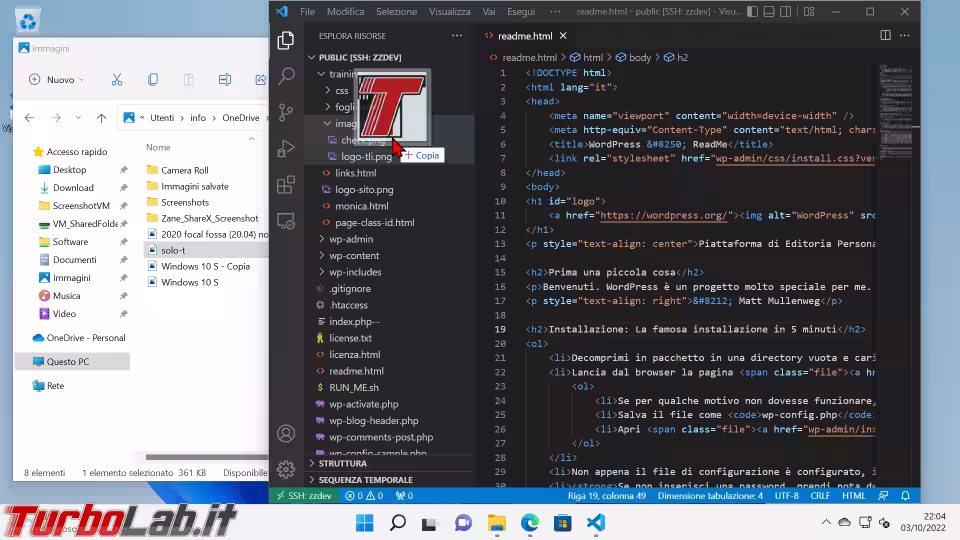Open the Remote Explorer view
This screenshot has width=960, height=540.
coord(286,220)
